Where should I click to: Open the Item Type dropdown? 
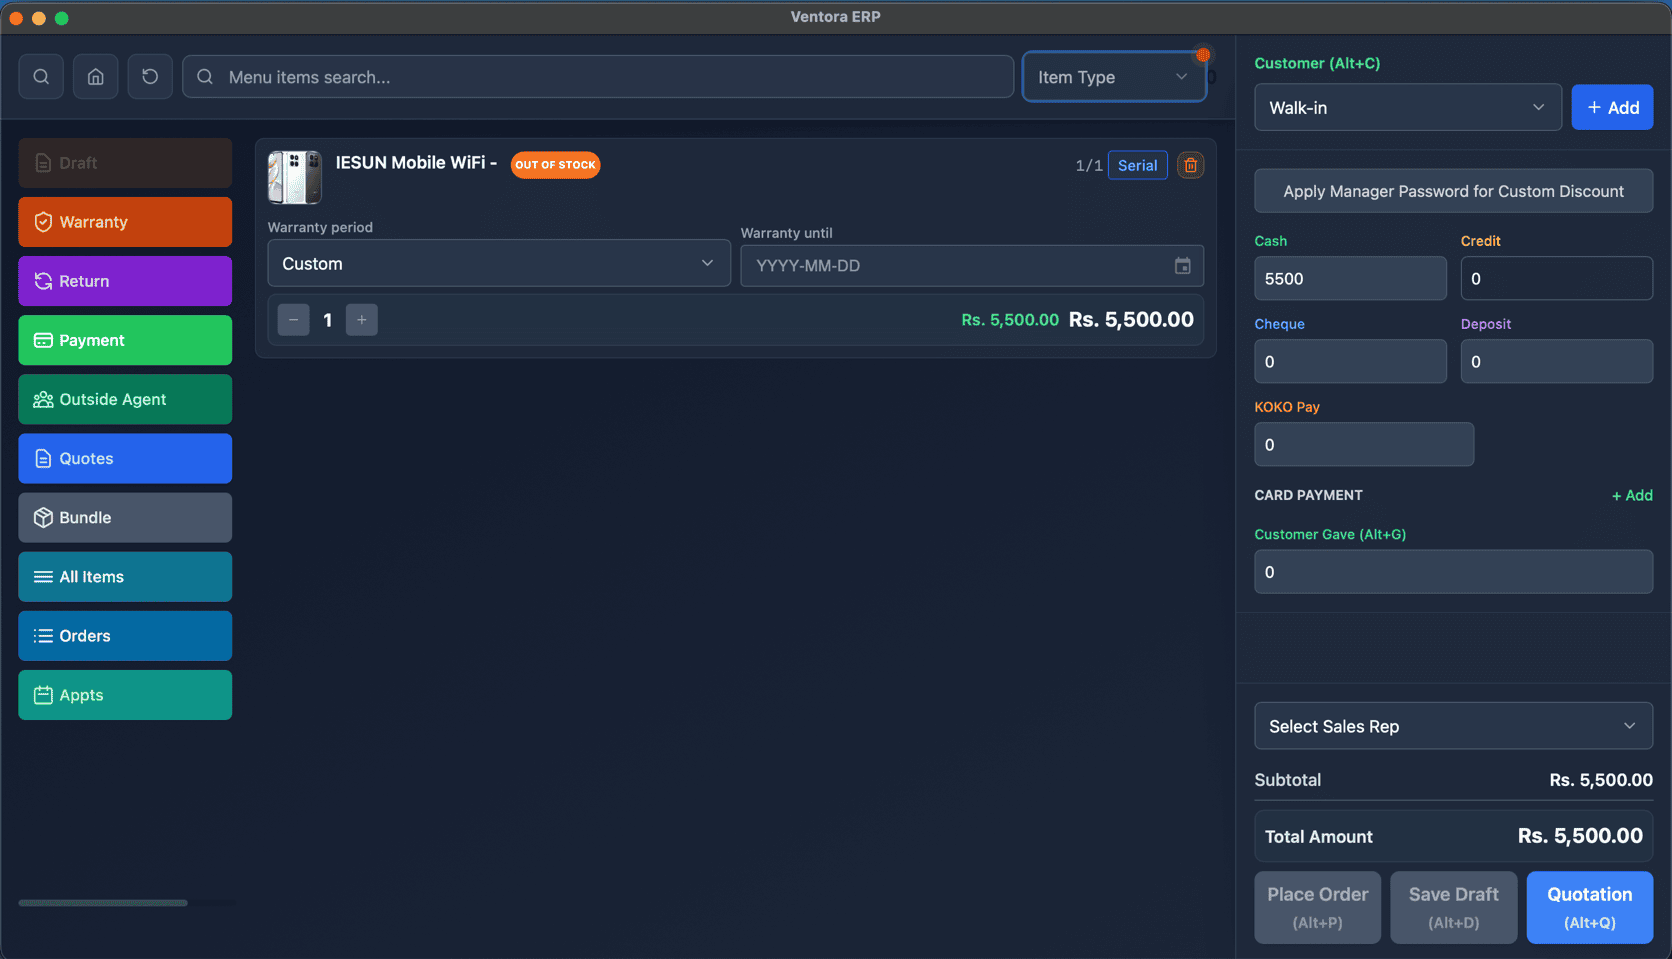[1114, 77]
